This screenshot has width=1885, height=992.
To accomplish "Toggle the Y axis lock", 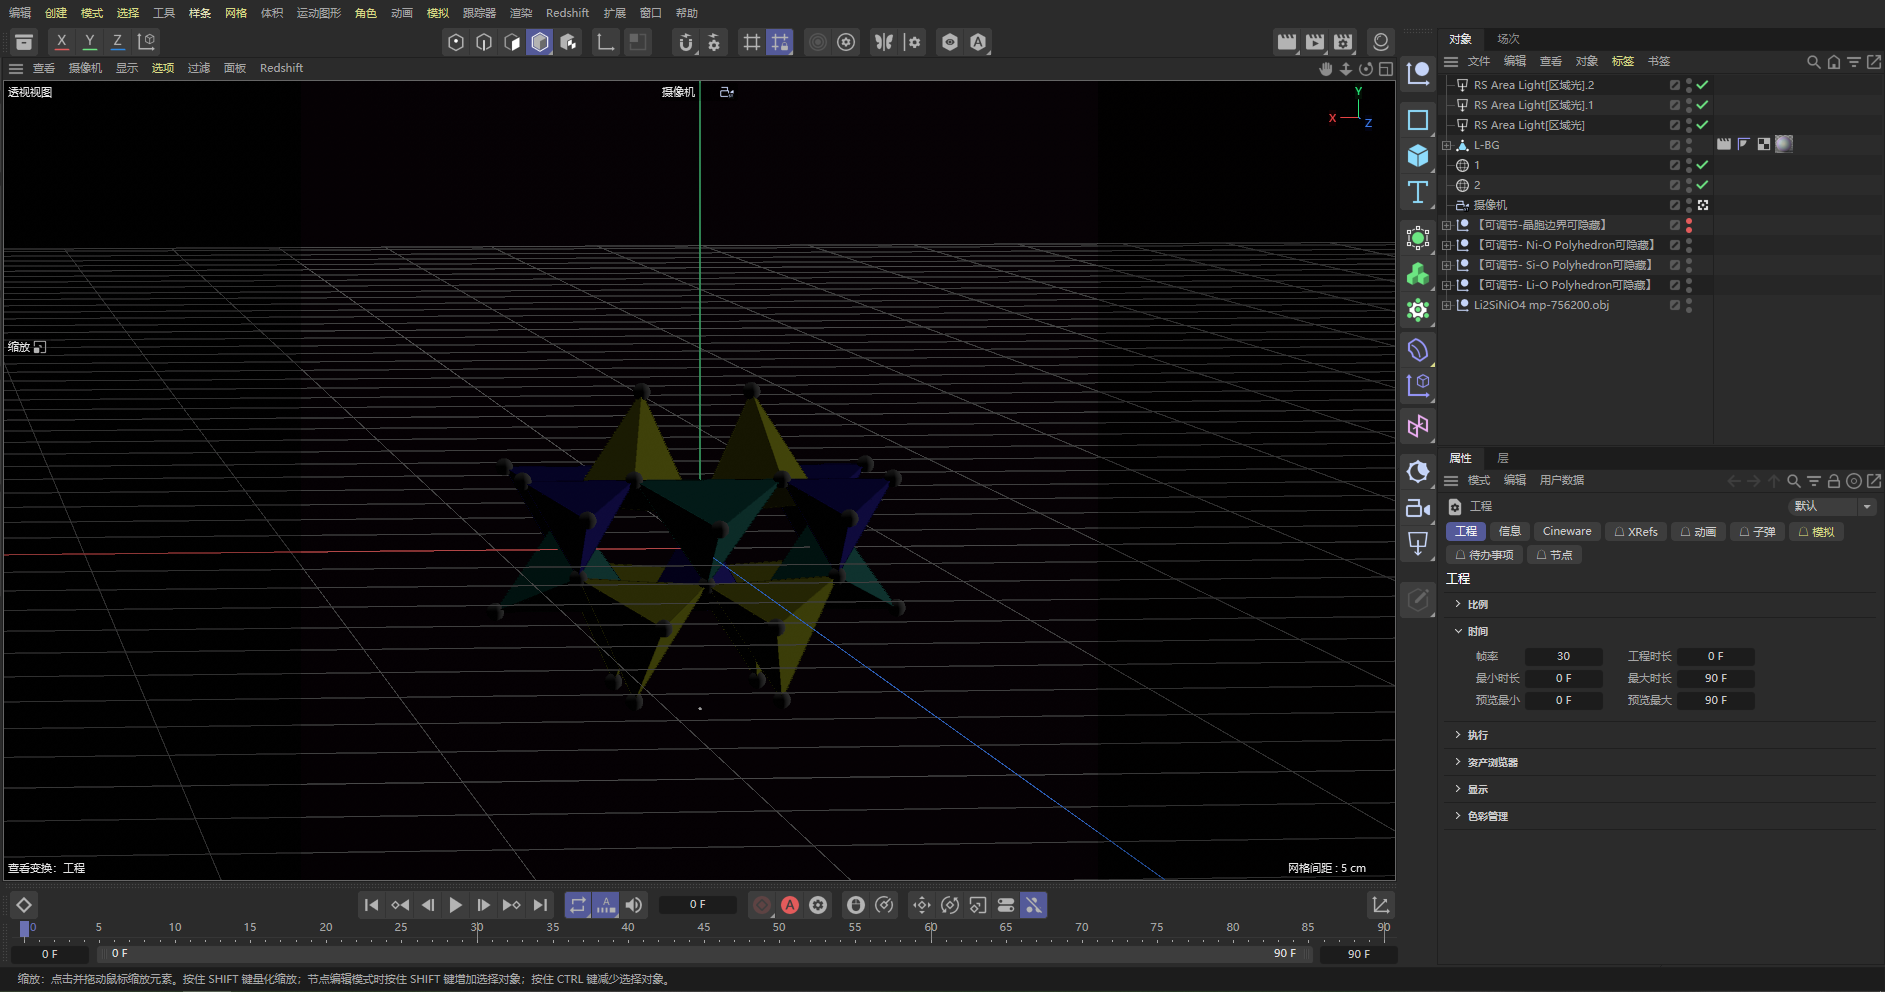I will [x=90, y=41].
